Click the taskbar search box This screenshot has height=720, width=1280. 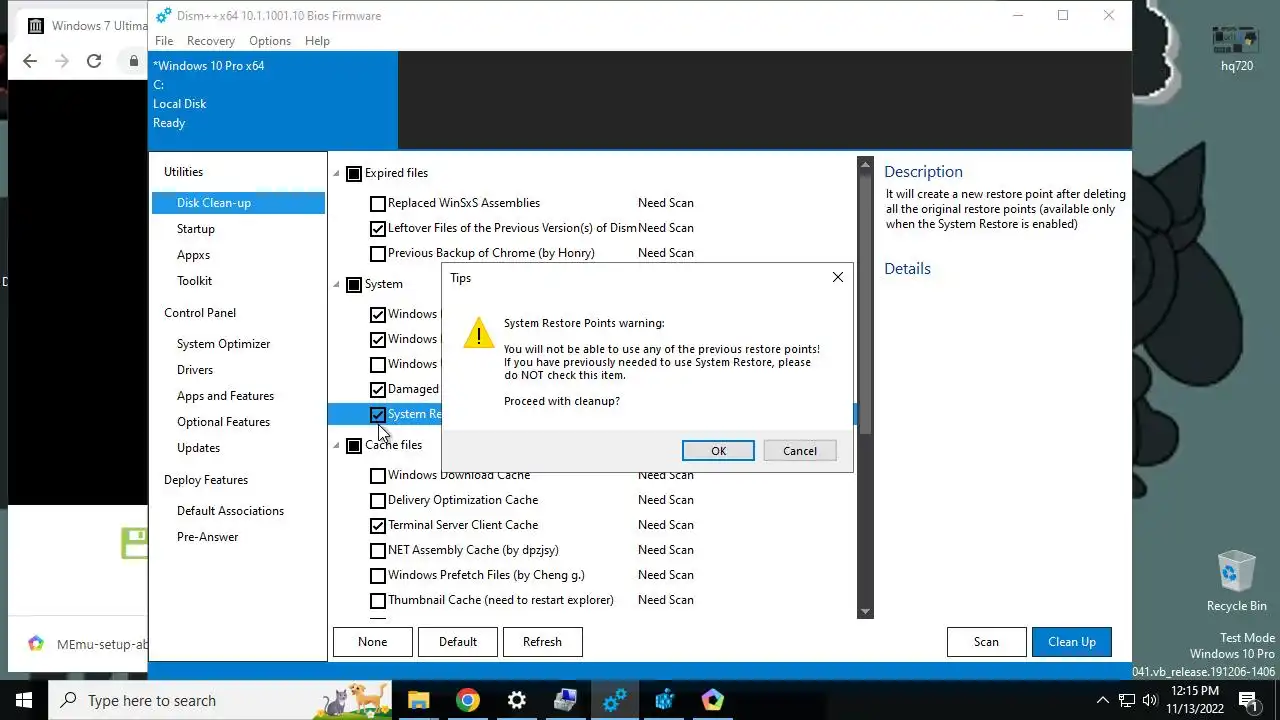click(x=220, y=700)
